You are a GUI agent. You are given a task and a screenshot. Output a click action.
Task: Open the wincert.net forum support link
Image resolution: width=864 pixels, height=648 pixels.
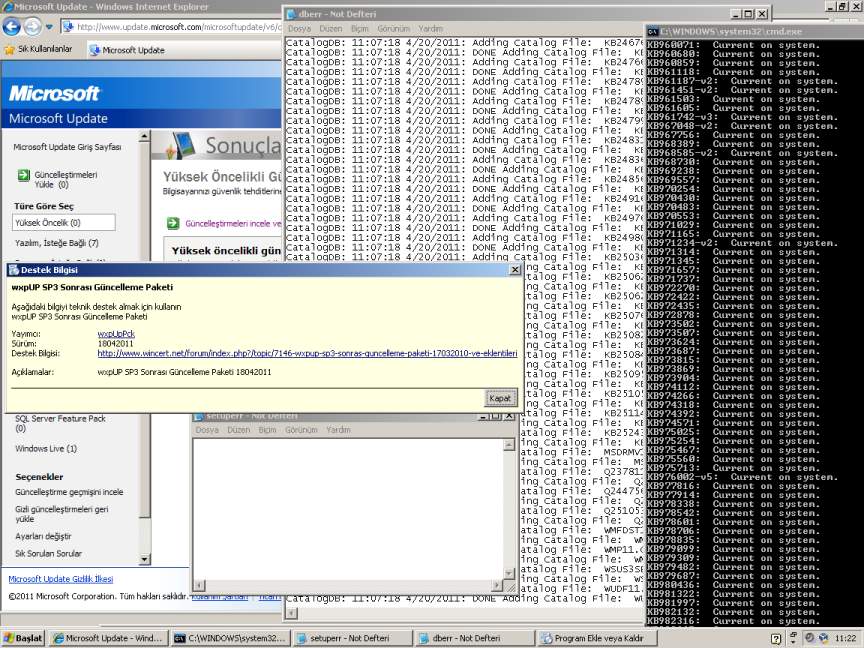[x=307, y=353]
